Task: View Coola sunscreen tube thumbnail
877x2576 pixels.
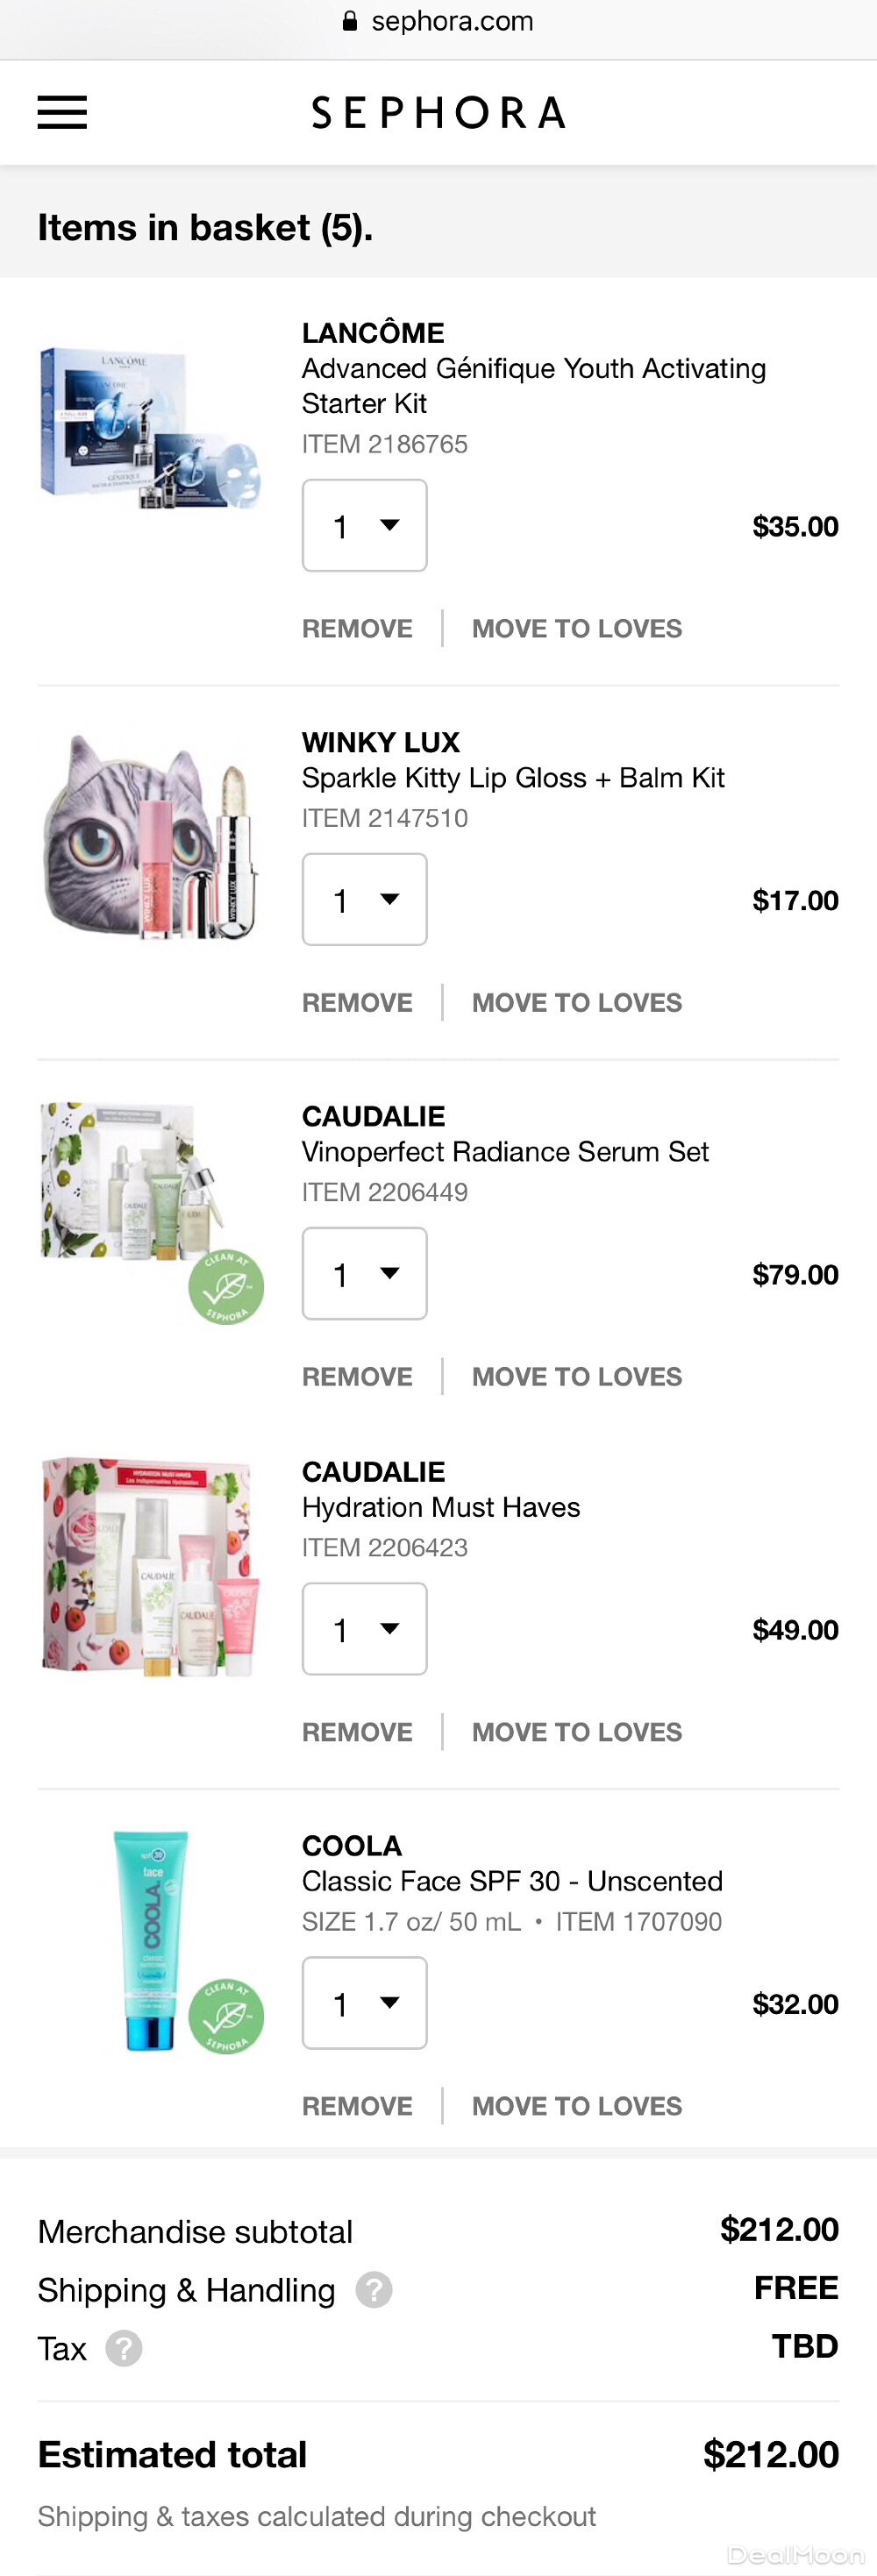Action: (152, 1940)
